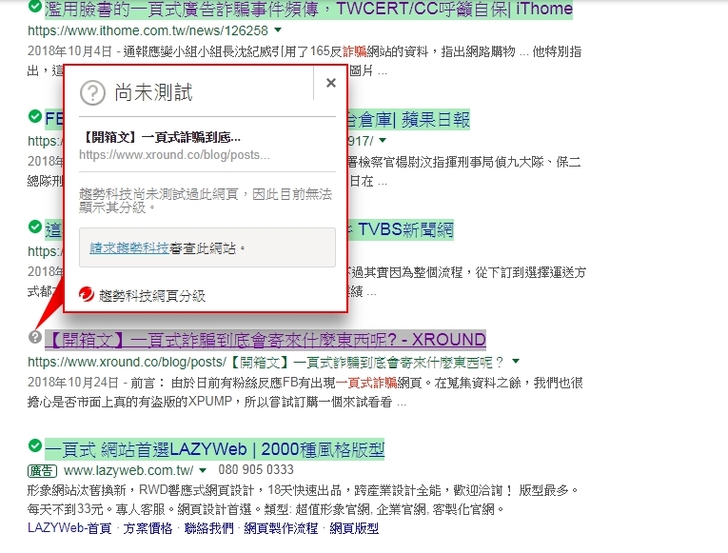The width and height of the screenshot is (728, 553).
Task: Click the phone number 080 905 0333
Action: click(x=256, y=469)
